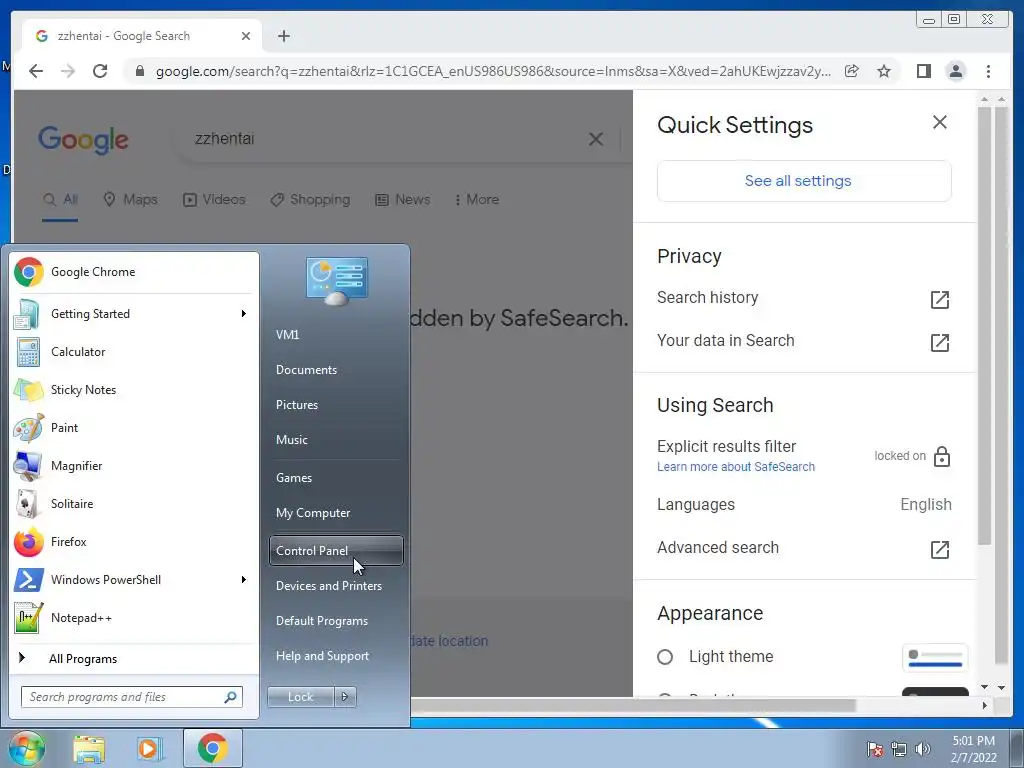Image resolution: width=1024 pixels, height=768 pixels.
Task: Click the share page icon in address bar
Action: pyautogui.click(x=852, y=71)
